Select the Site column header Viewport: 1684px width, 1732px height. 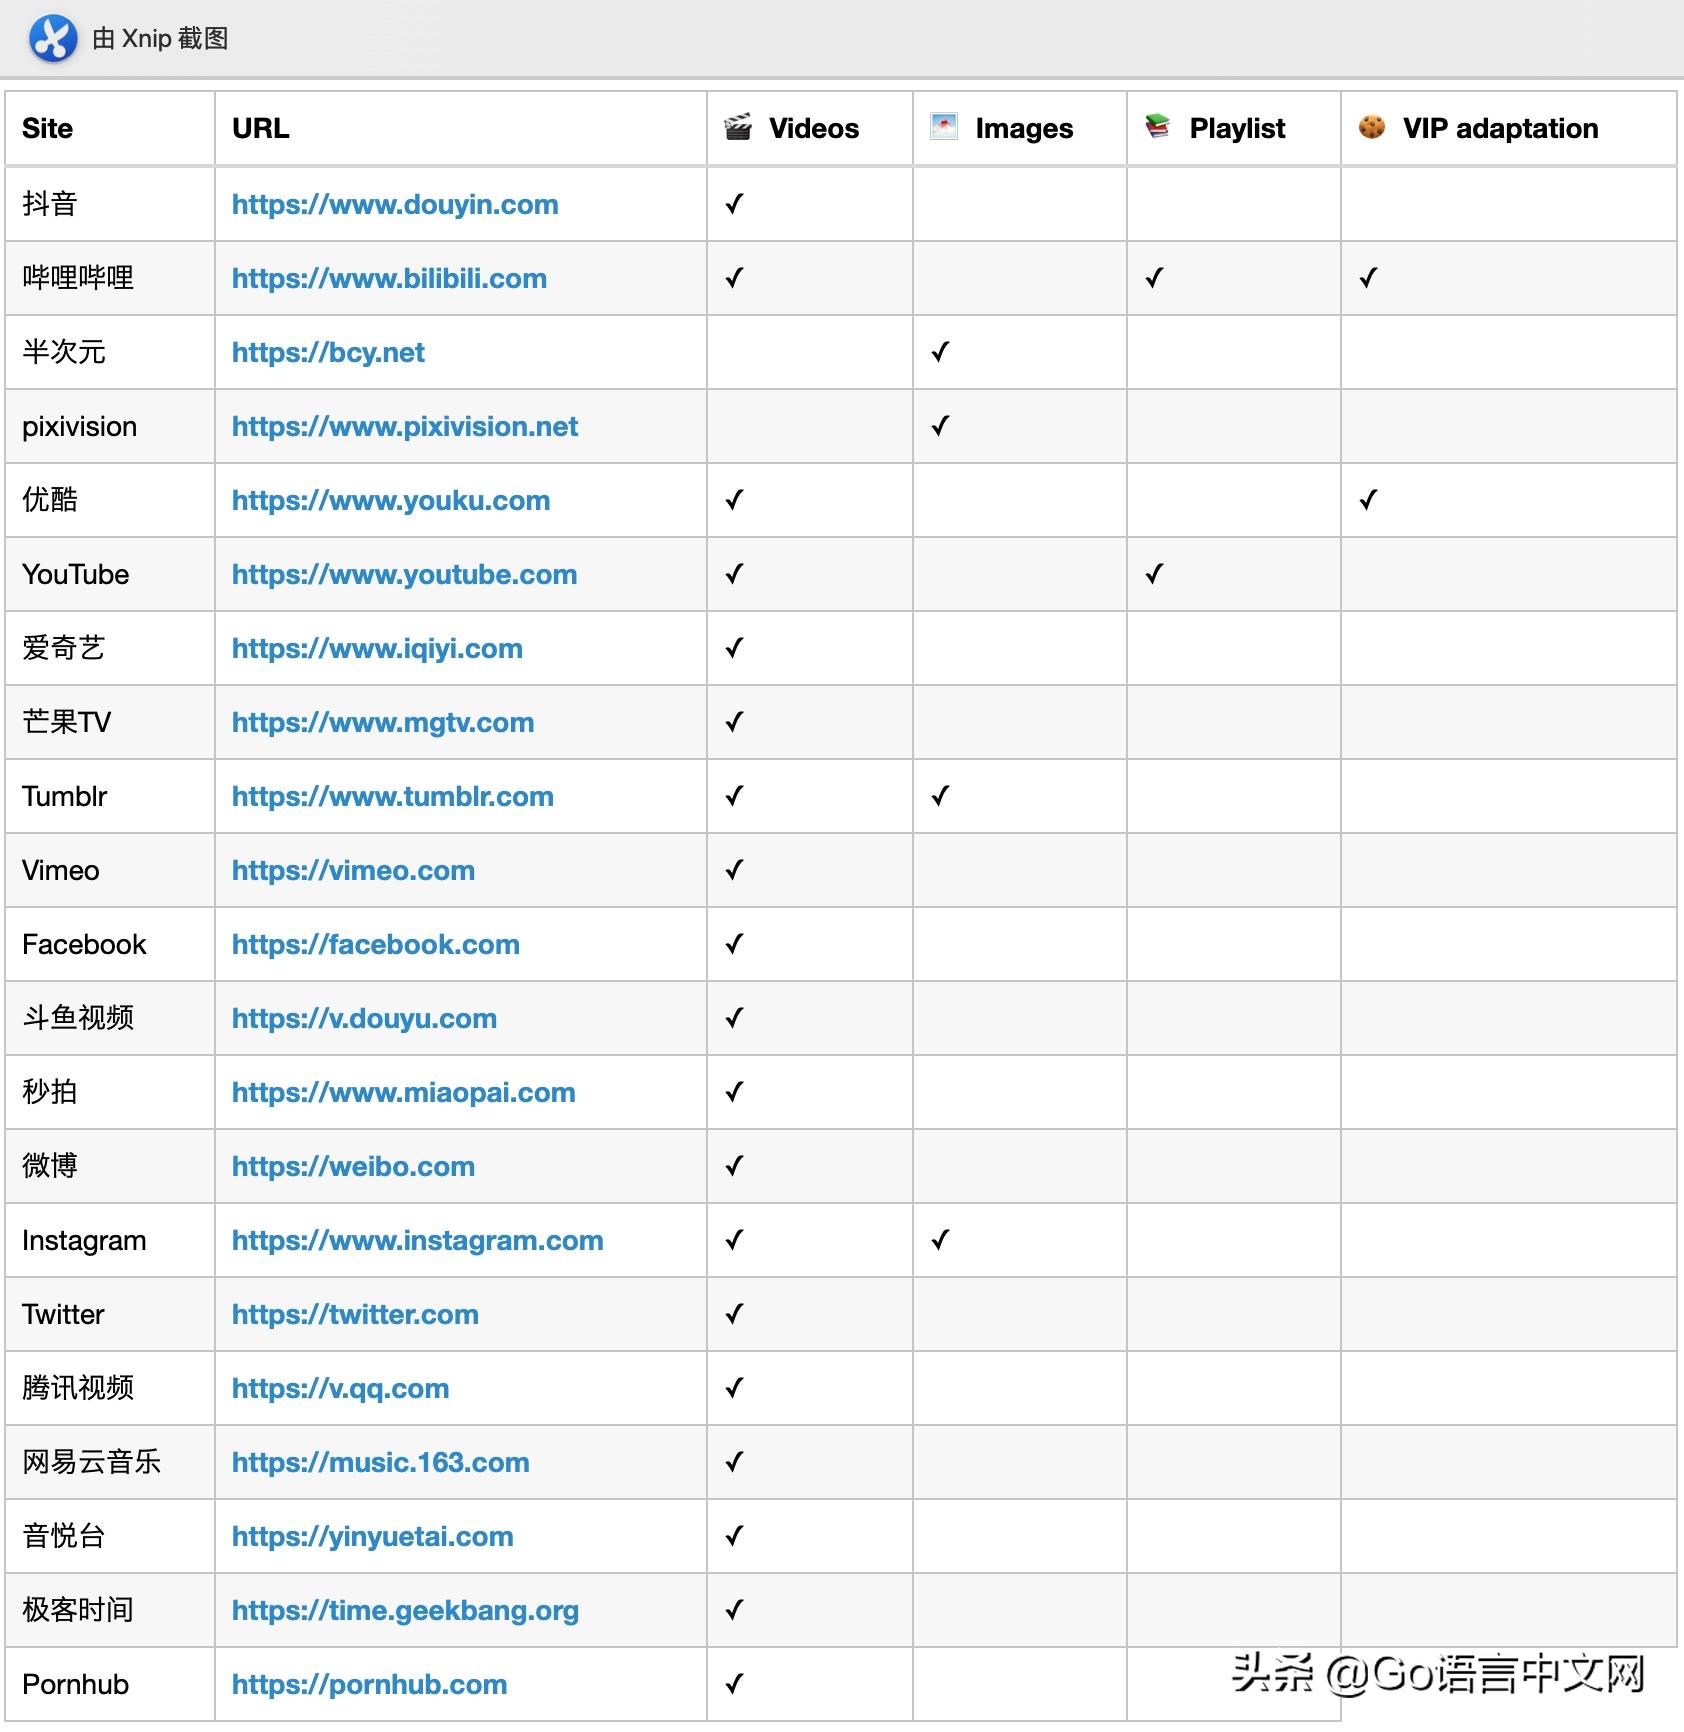pos(46,128)
